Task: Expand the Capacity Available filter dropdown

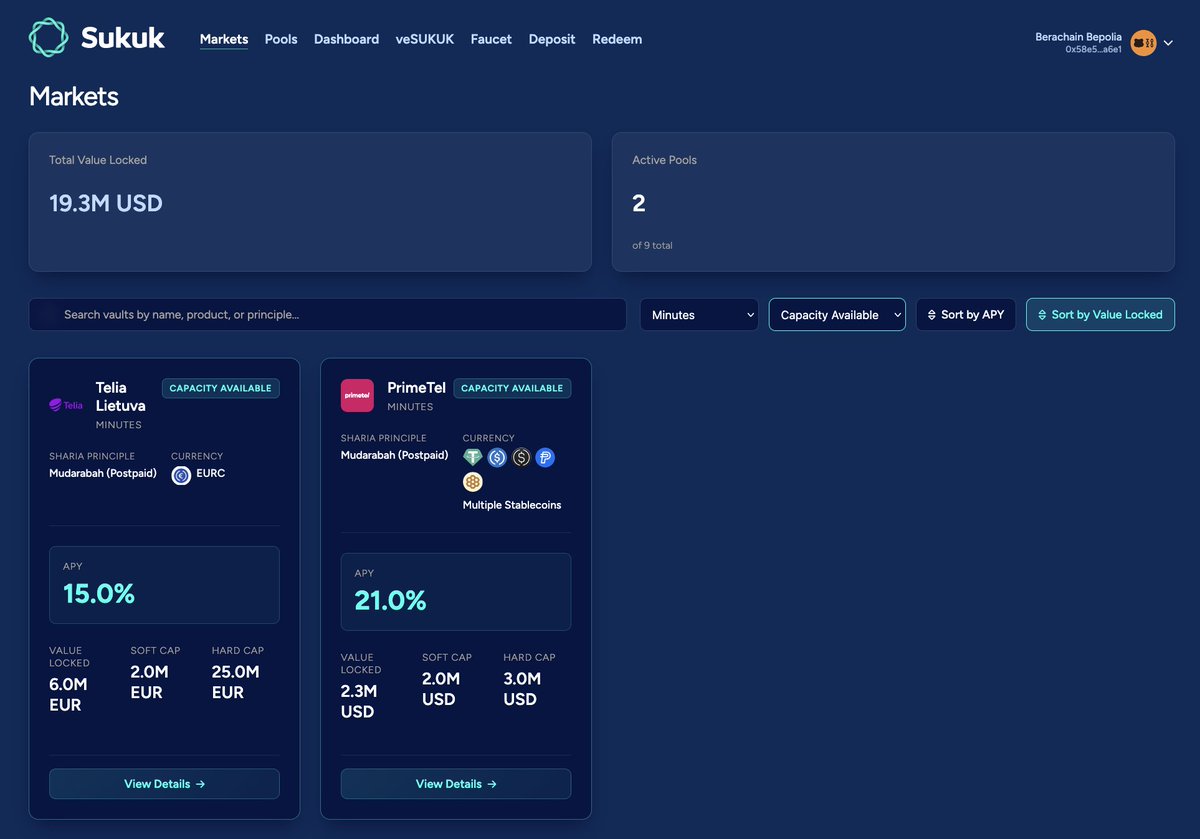Action: [x=837, y=314]
